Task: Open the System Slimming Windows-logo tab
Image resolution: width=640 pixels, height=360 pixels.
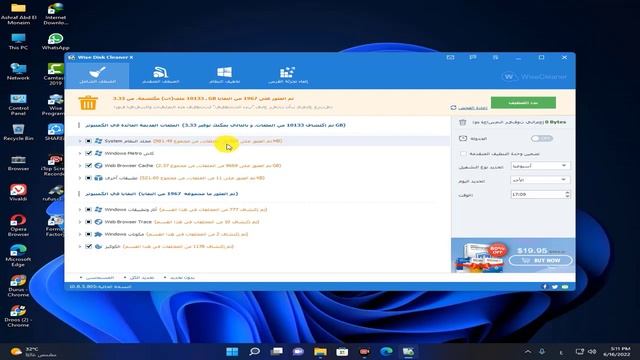Action: click(224, 76)
